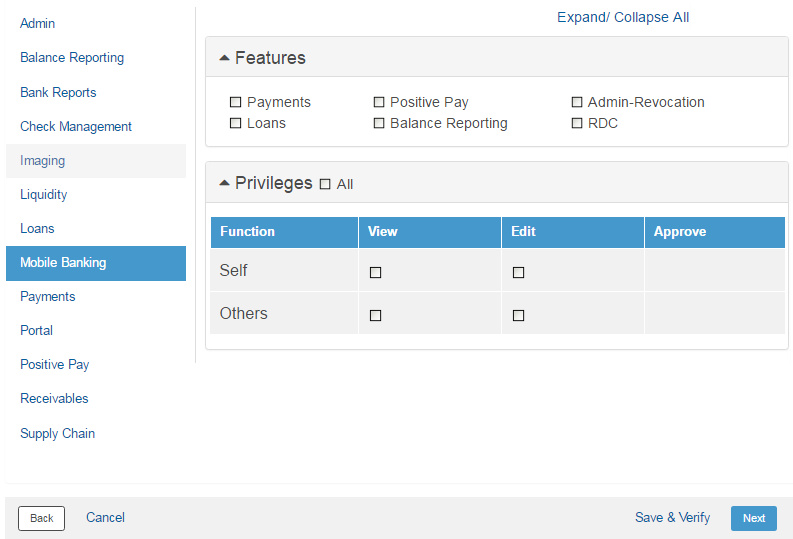Select Liquidity from the sidebar

44,194
